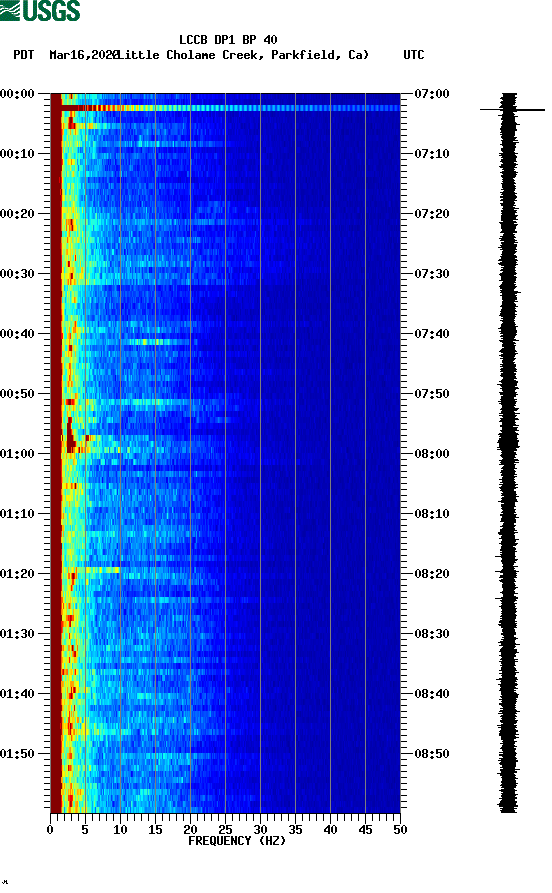This screenshot has width=552, height=893.
Task: Click the '00:30' PDT time label
Action: [x=17, y=273]
